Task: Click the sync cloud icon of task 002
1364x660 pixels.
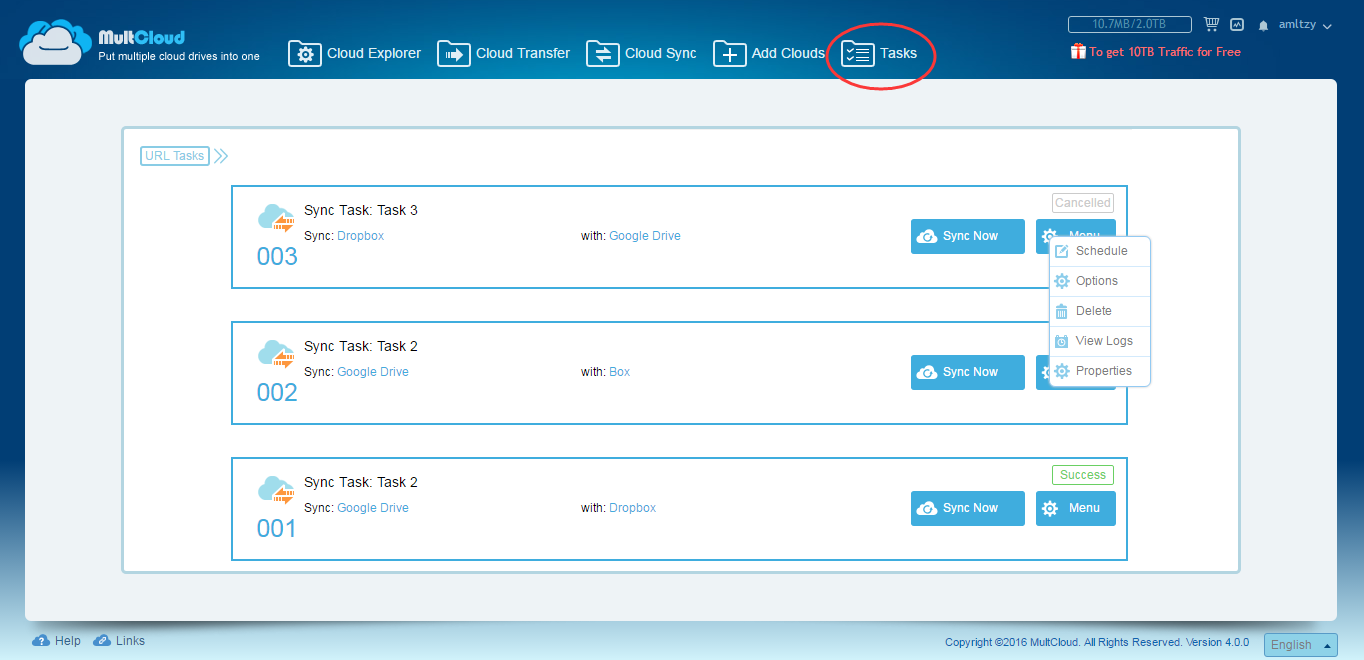Action: click(x=276, y=354)
